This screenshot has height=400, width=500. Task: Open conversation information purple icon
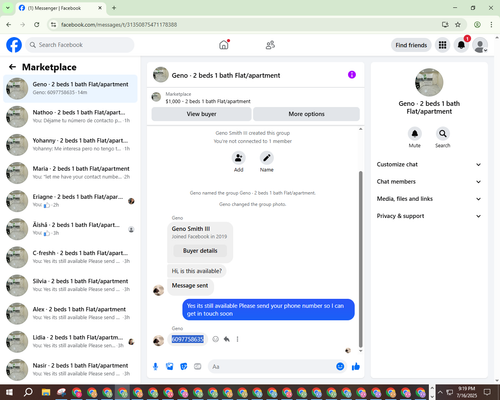352,75
